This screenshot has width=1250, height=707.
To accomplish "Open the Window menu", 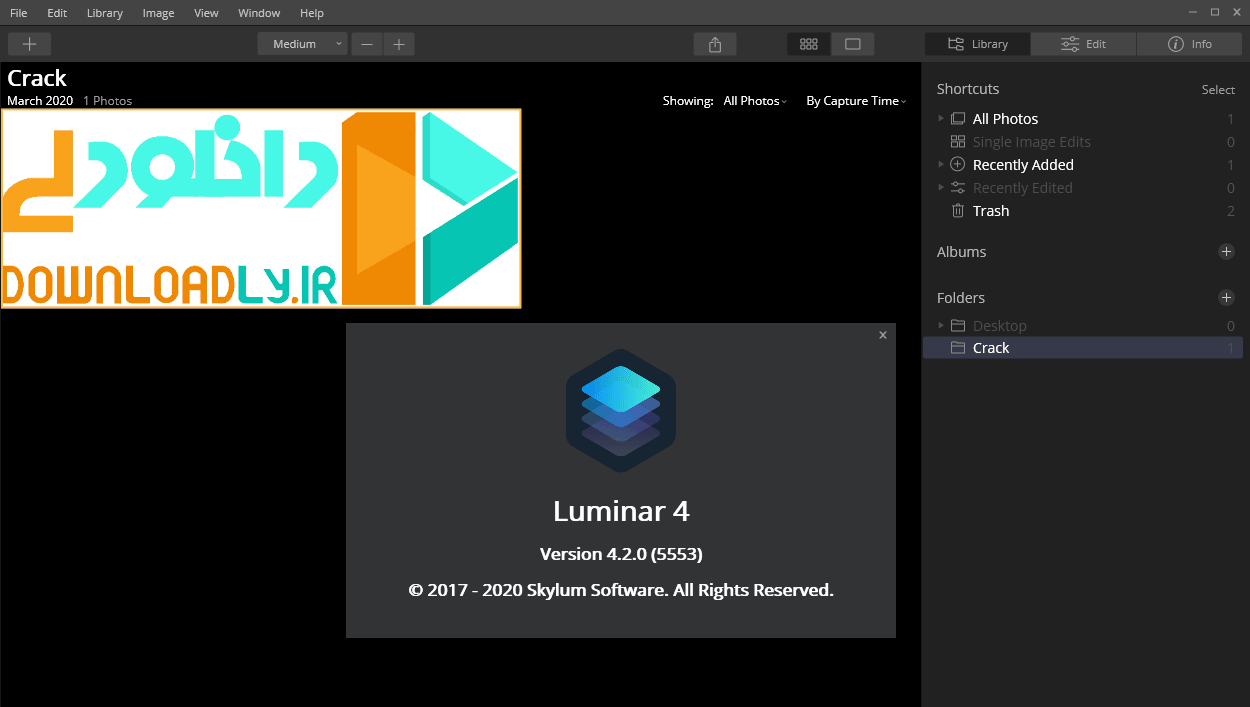I will coord(259,13).
